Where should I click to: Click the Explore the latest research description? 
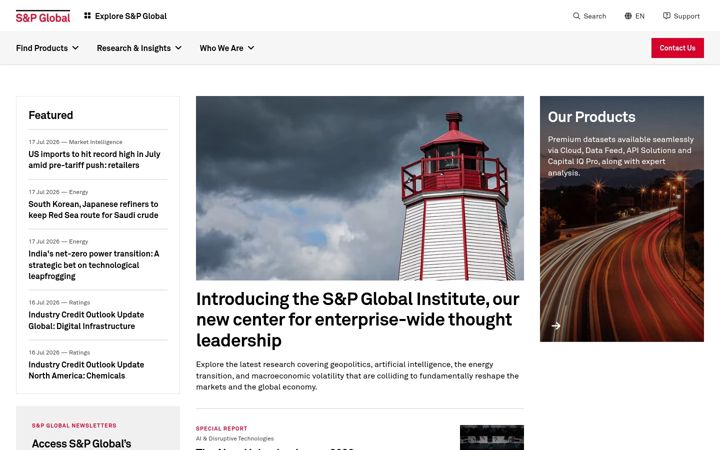[357, 376]
